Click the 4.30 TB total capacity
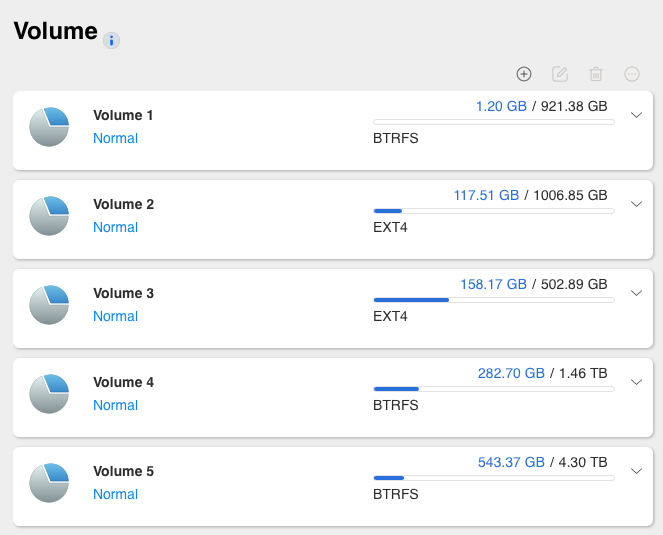Screen dimensions: 663x535 tap(583, 462)
